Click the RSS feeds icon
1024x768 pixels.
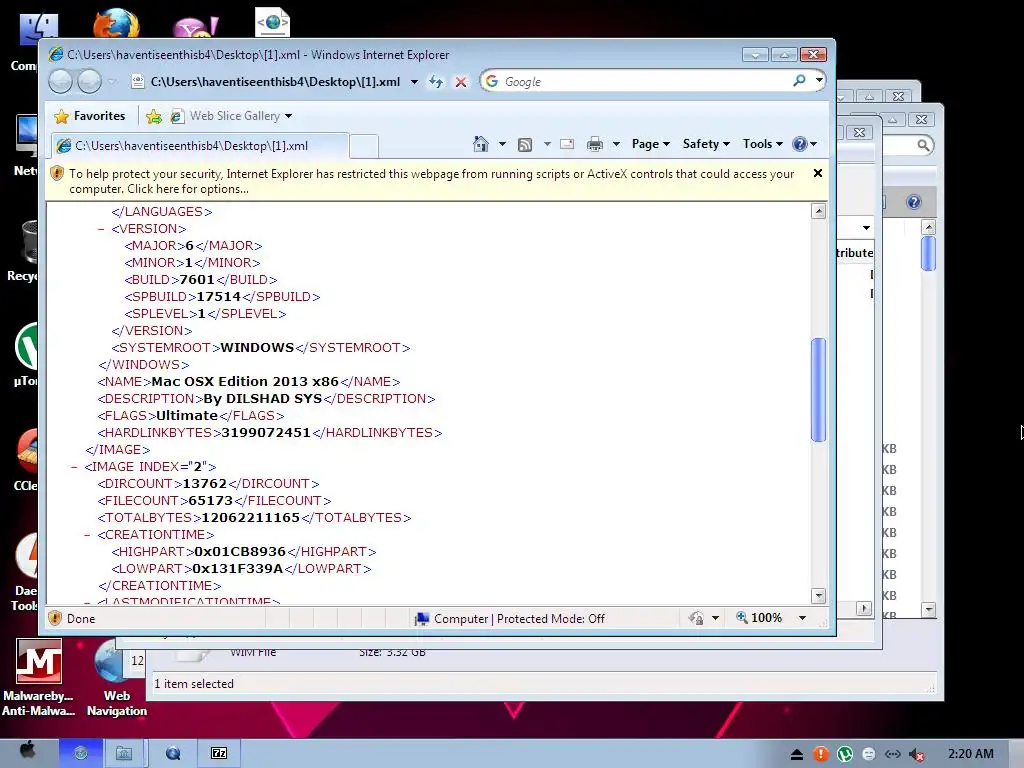pyautogui.click(x=524, y=144)
